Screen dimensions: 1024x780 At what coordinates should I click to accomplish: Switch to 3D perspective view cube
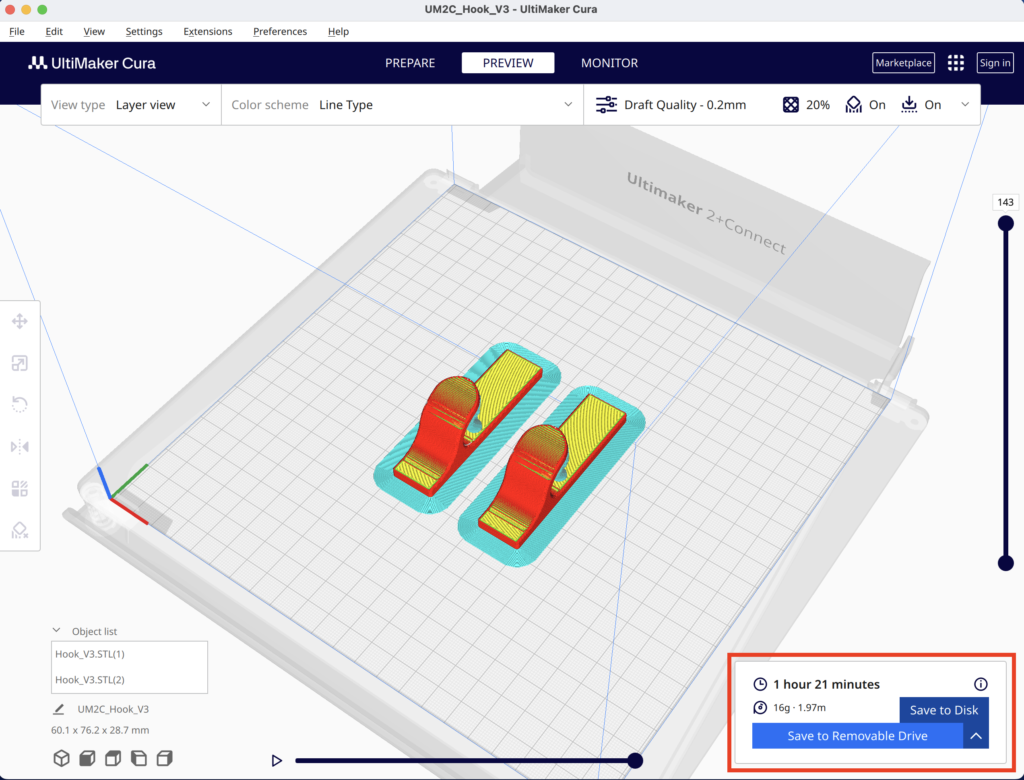click(61, 758)
